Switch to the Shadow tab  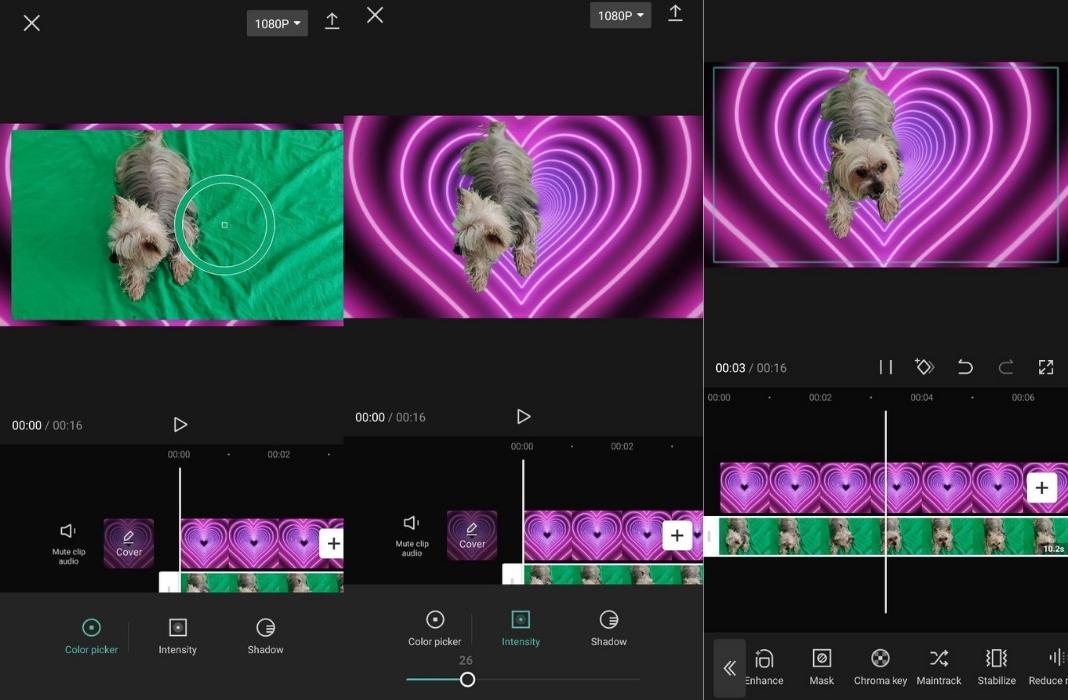608,627
